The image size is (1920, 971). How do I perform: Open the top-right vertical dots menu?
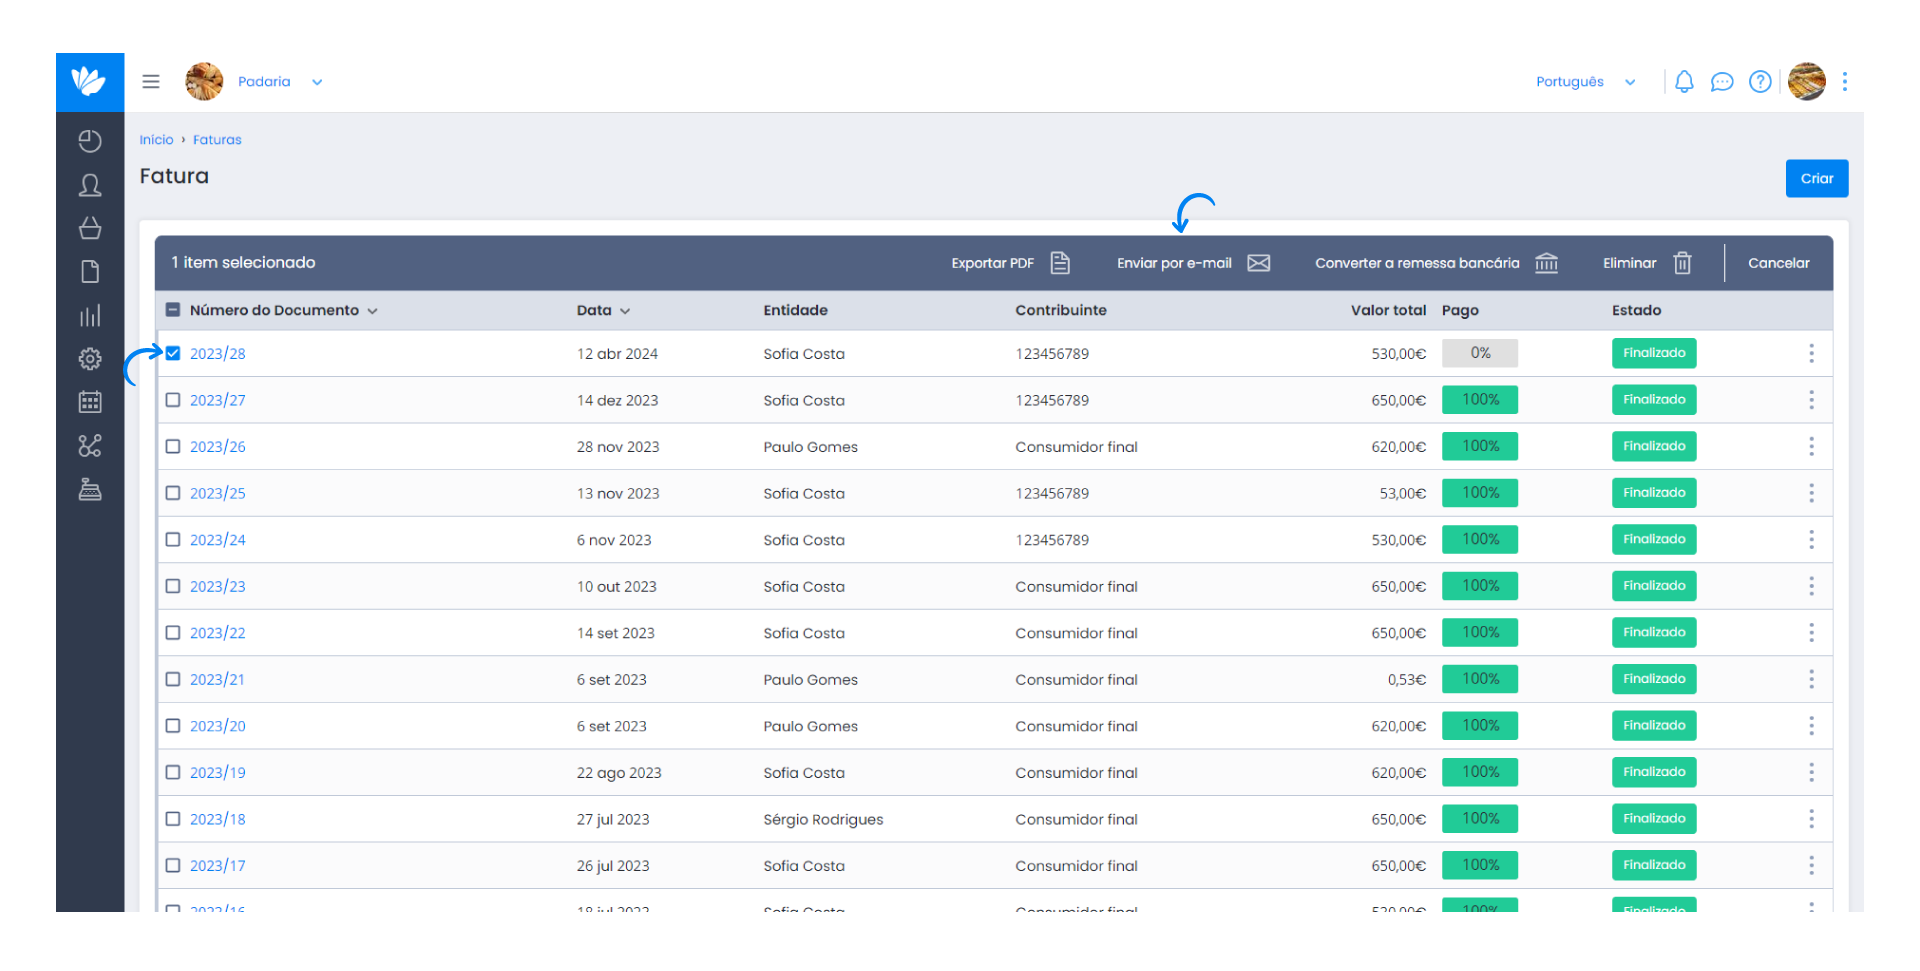tap(1845, 82)
